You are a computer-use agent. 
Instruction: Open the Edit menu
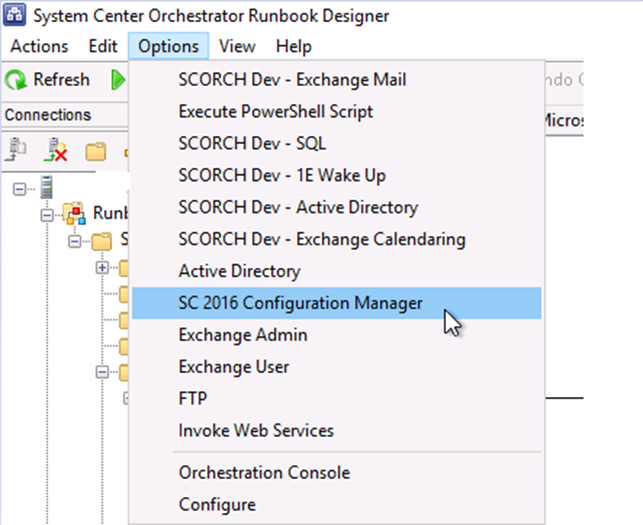tap(103, 46)
